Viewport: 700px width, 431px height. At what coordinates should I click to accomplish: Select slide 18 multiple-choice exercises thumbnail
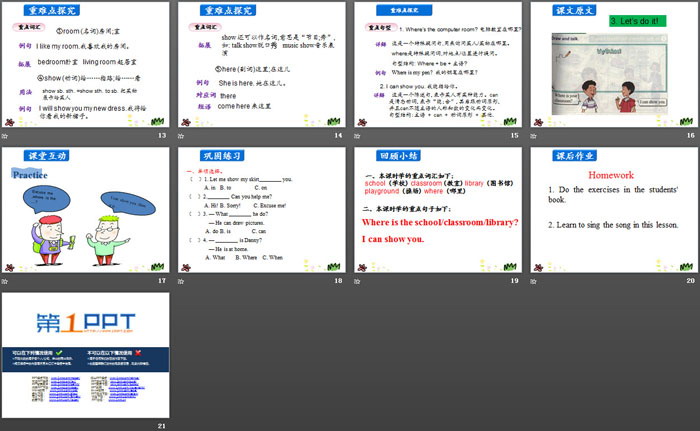[x=262, y=210]
